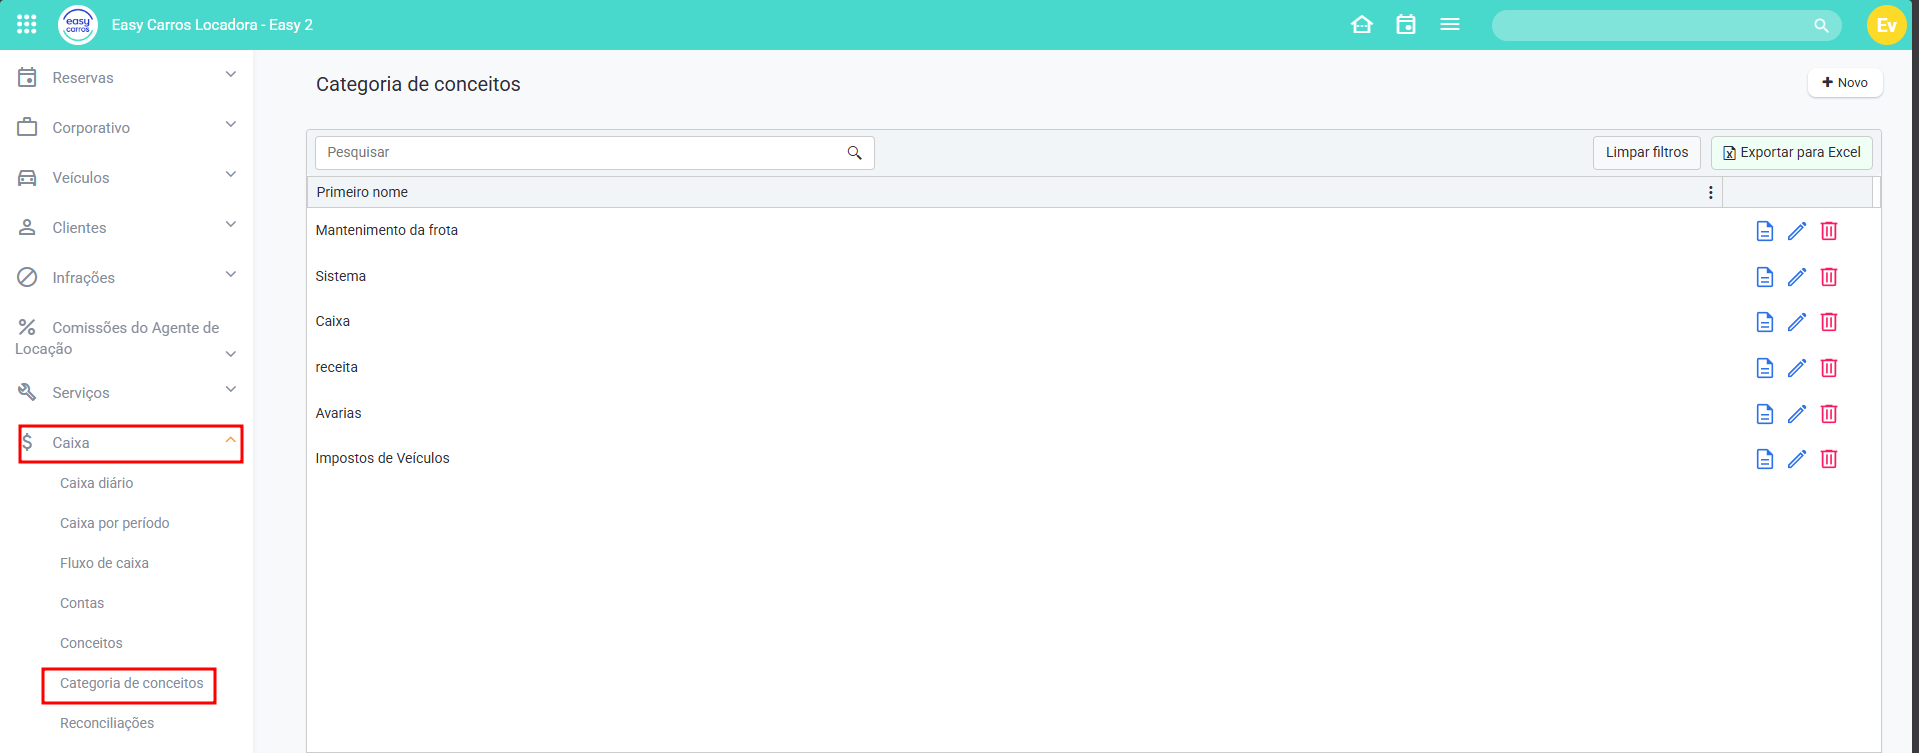The image size is (1919, 753).
Task: Open the calendar icon in top bar
Action: tap(1405, 25)
